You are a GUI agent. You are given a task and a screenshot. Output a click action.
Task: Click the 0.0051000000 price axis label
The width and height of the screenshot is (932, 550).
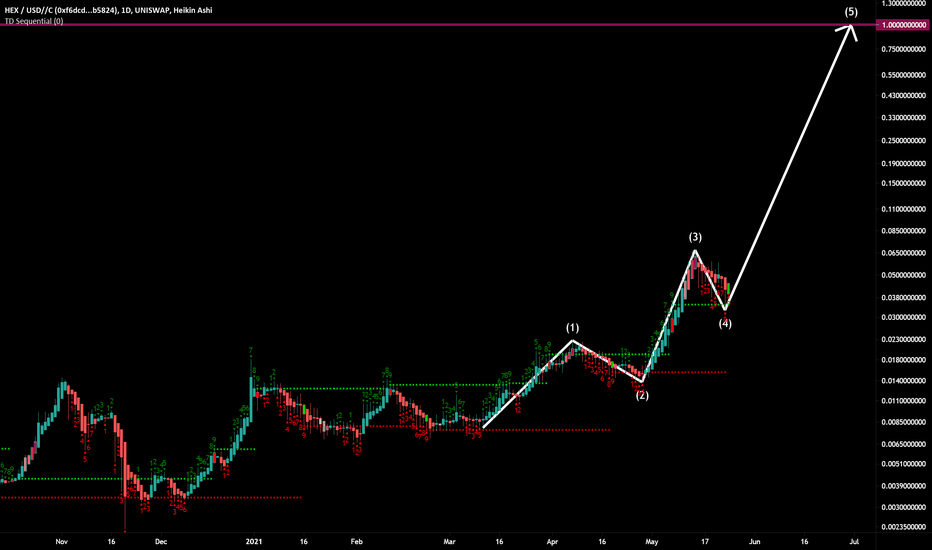coord(903,464)
